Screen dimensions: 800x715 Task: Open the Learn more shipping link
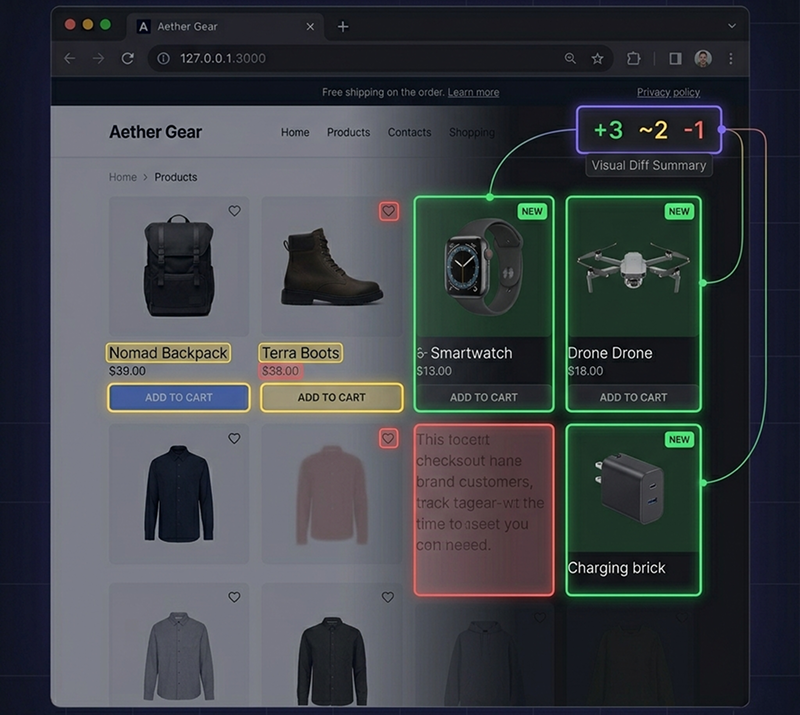tap(473, 92)
